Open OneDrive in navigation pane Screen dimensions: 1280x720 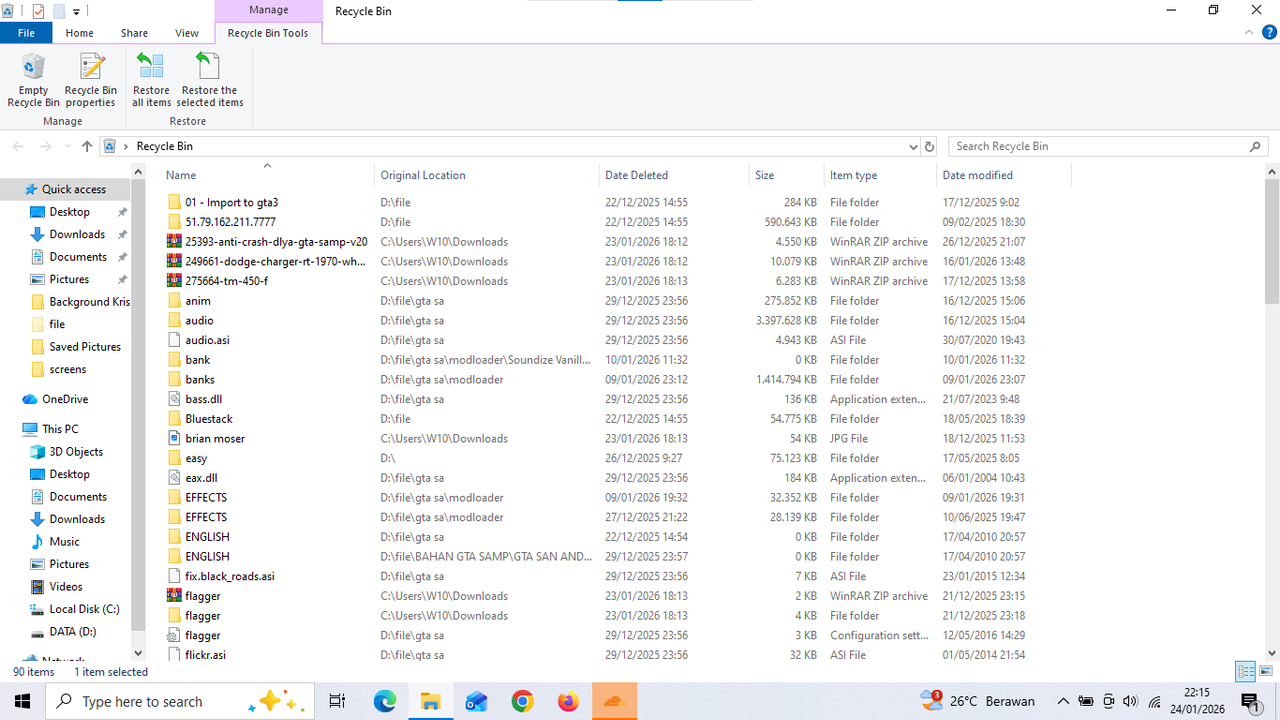coord(65,399)
